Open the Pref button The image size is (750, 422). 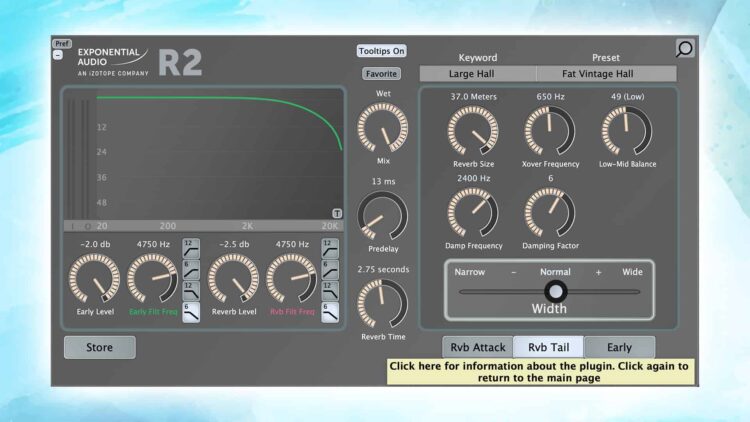62,44
